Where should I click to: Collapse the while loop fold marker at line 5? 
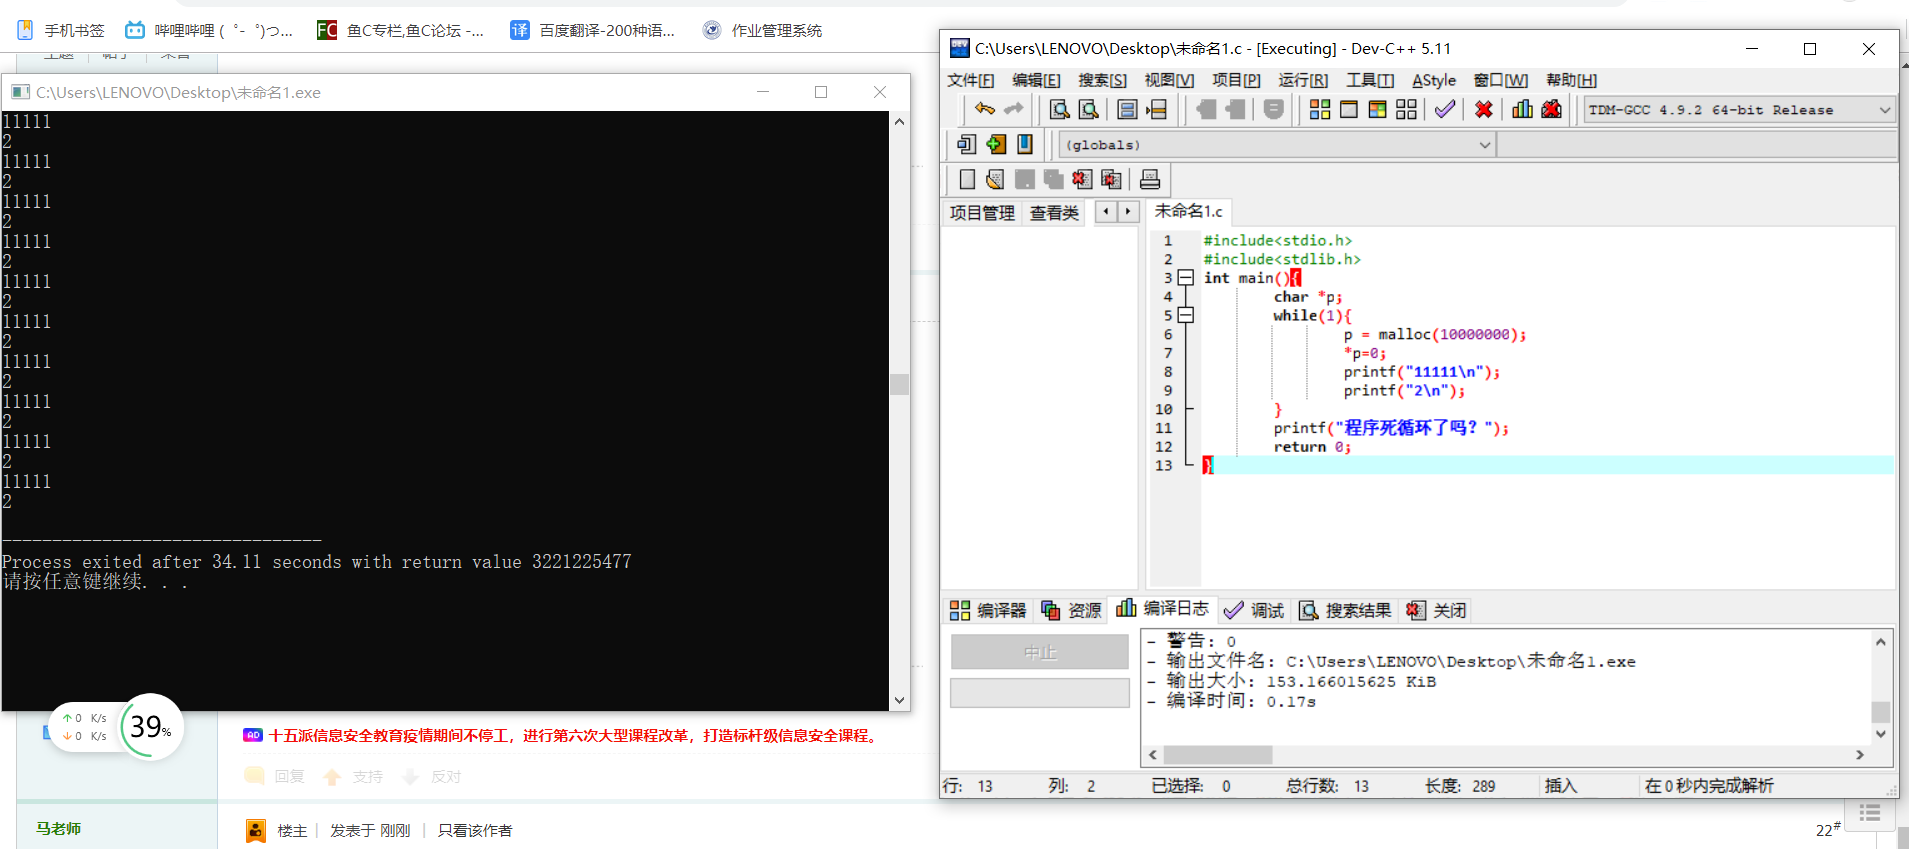[1186, 315]
